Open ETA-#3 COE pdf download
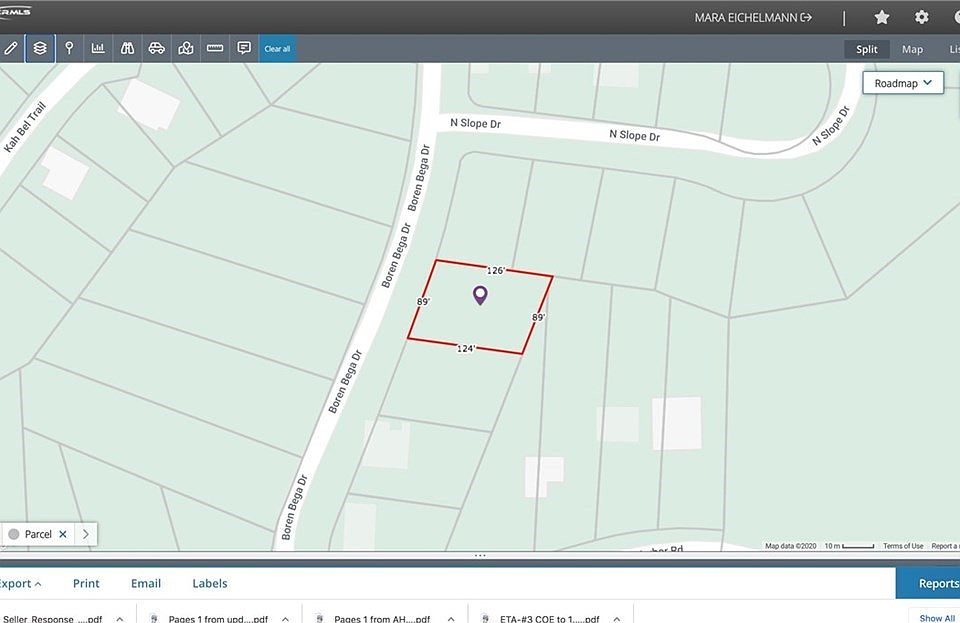The image size is (960, 623). pyautogui.click(x=549, y=618)
